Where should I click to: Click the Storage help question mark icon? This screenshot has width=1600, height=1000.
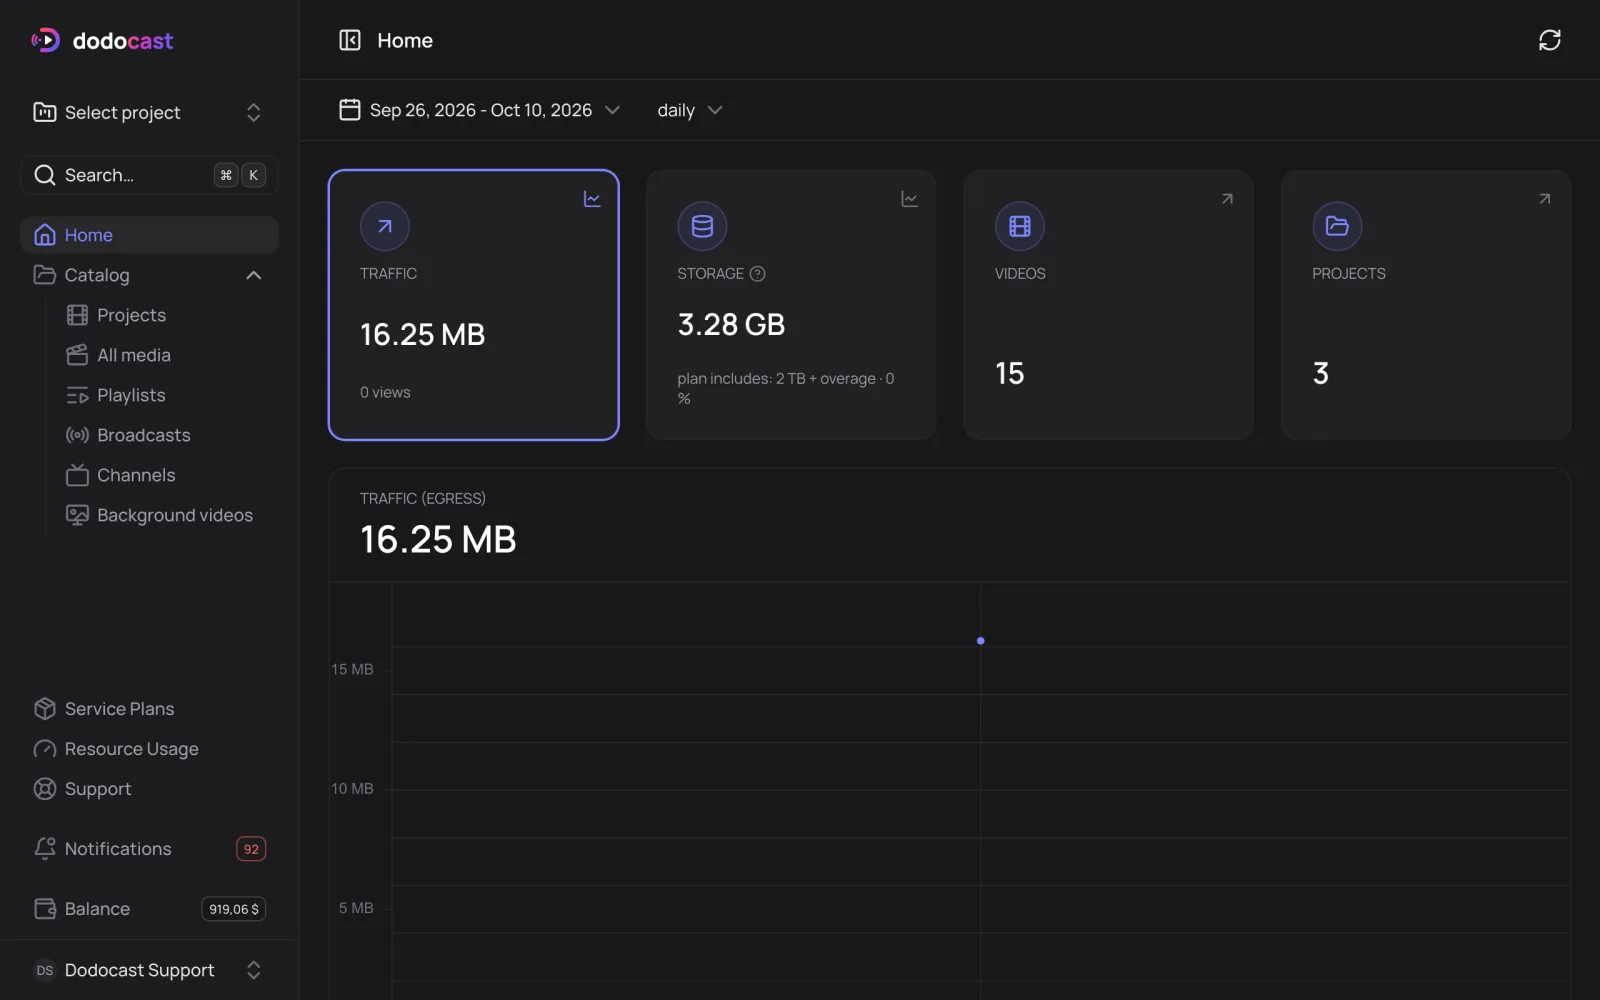tap(757, 274)
